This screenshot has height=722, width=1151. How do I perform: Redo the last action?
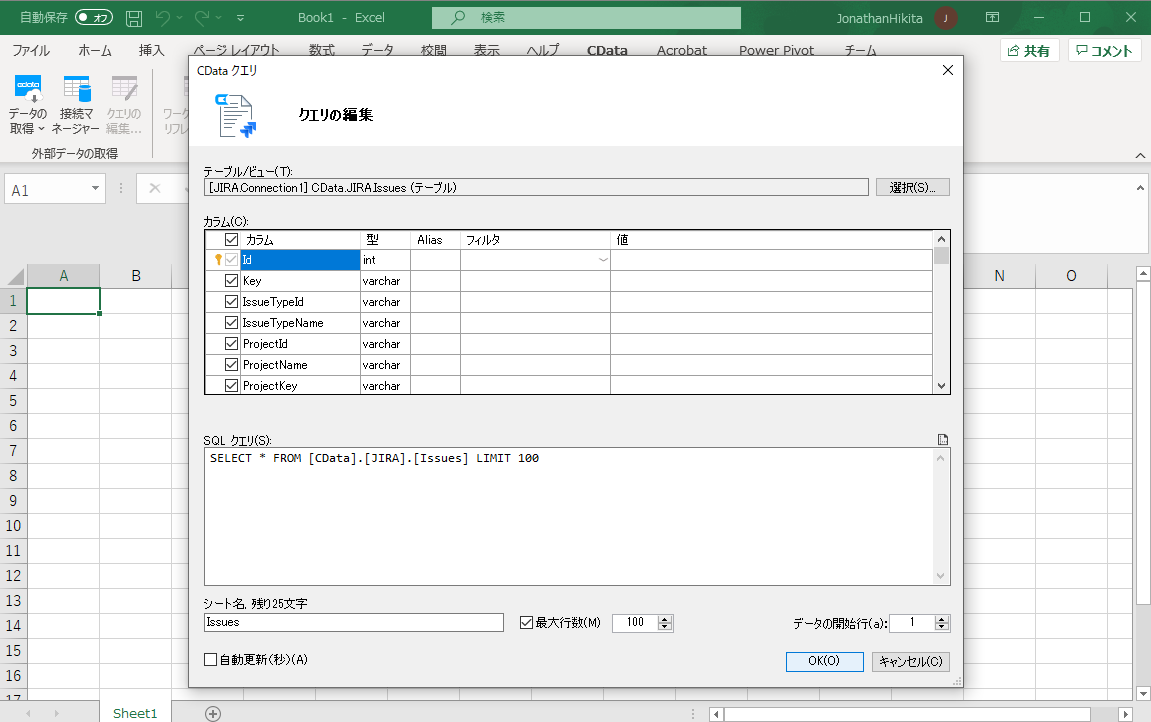(203, 17)
